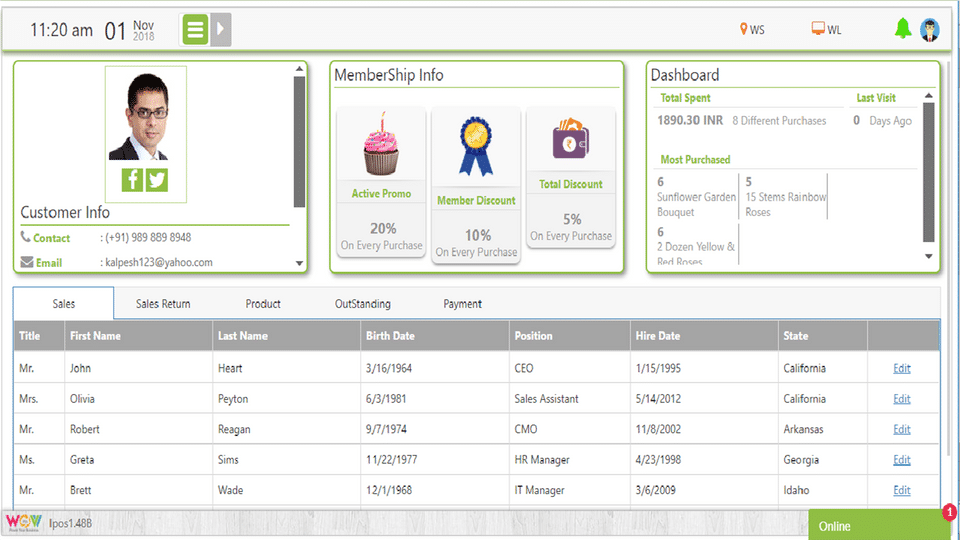The width and height of the screenshot is (960, 540).
Task: Open the user avatar profile
Action: pyautogui.click(x=929, y=29)
